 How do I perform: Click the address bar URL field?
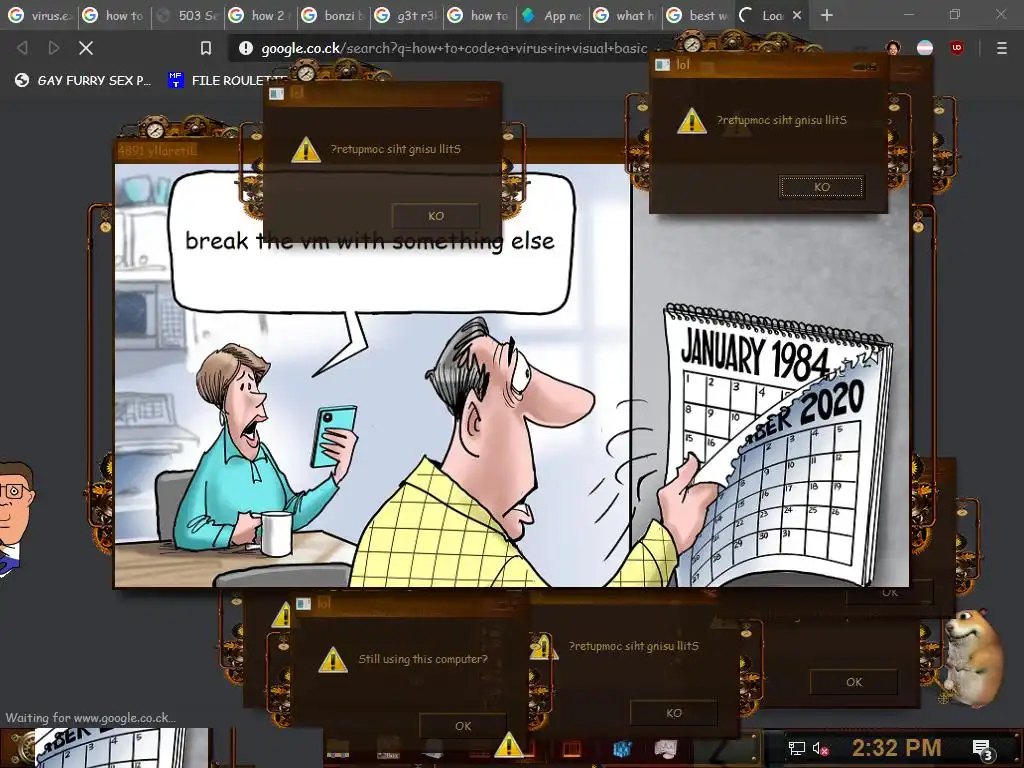click(x=451, y=48)
